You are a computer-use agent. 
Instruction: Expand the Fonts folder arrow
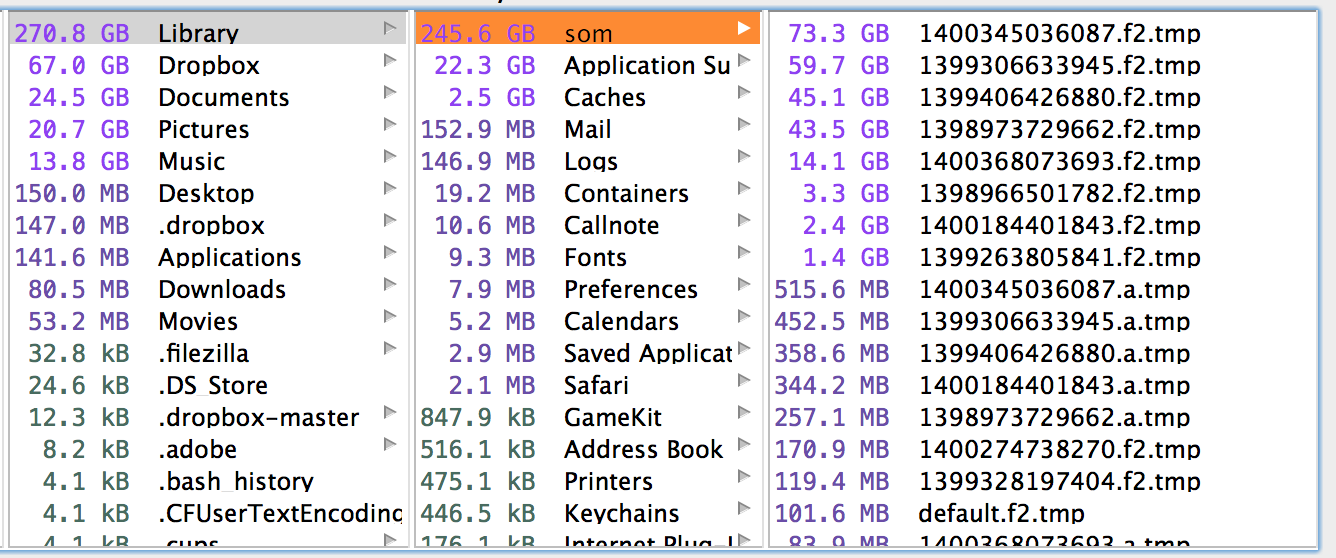(744, 254)
